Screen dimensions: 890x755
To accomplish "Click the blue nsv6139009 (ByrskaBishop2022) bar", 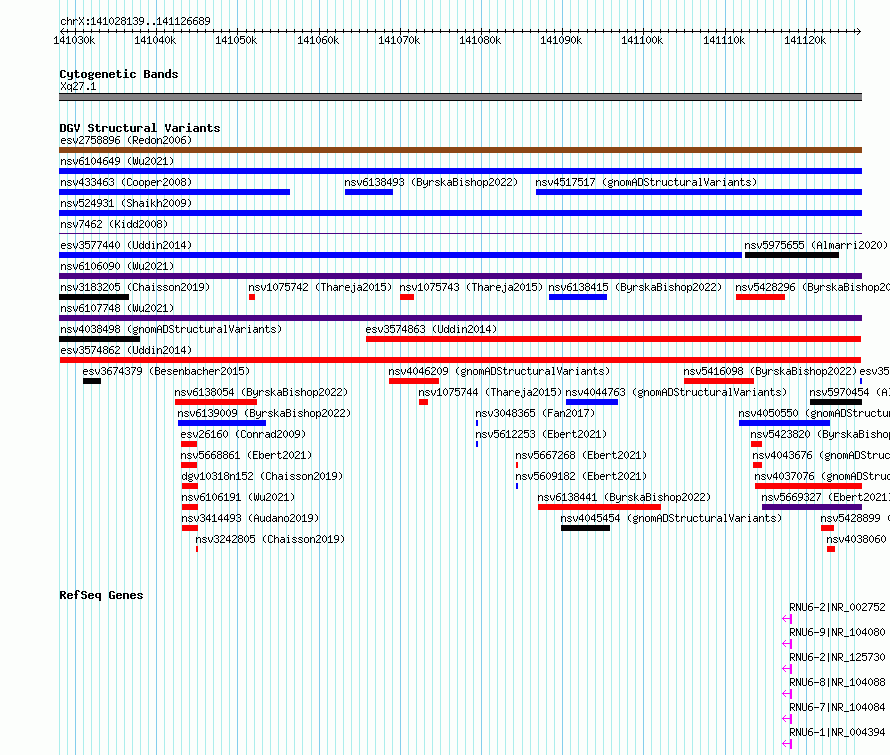I will [222, 423].
